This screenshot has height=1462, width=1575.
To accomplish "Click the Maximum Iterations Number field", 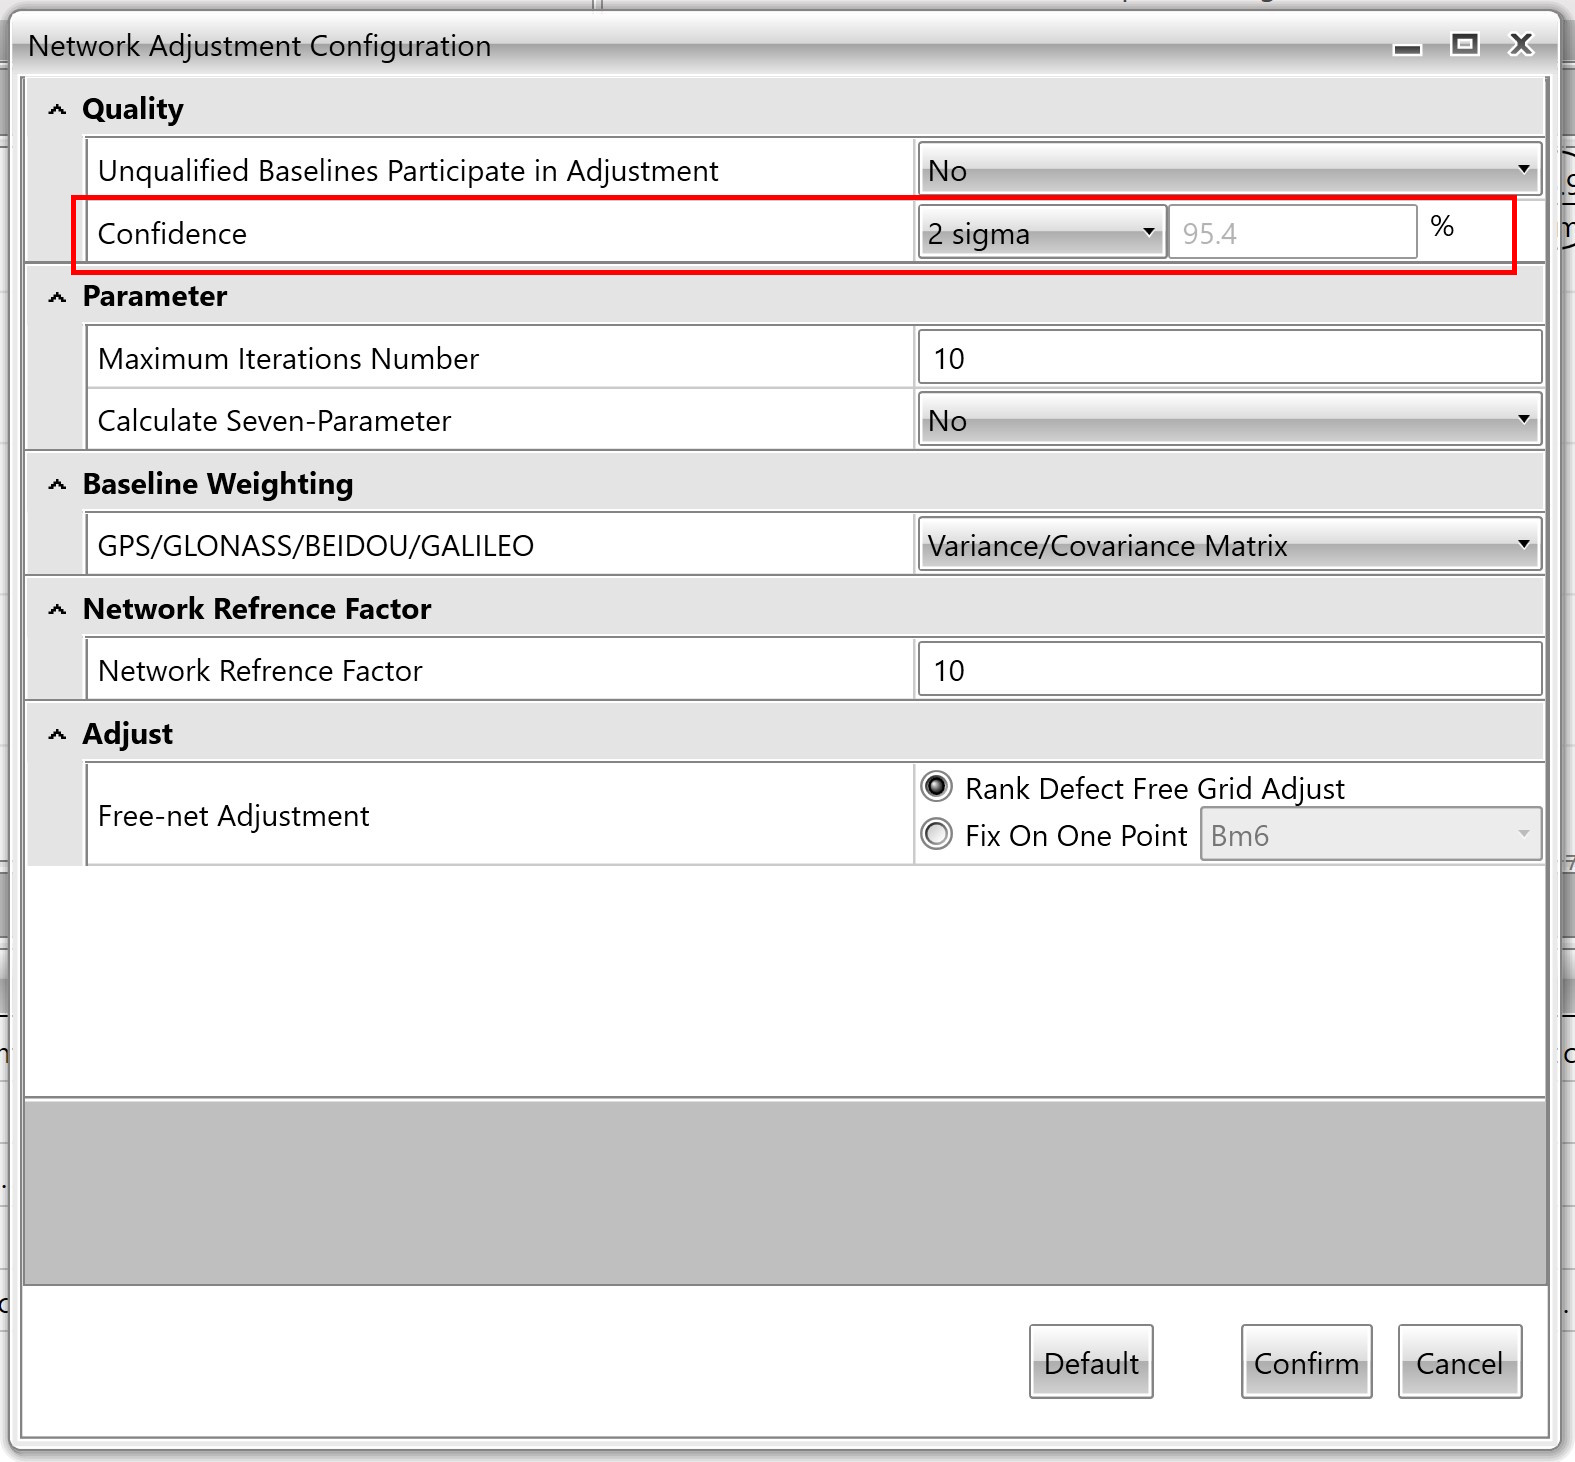I will [1228, 358].
